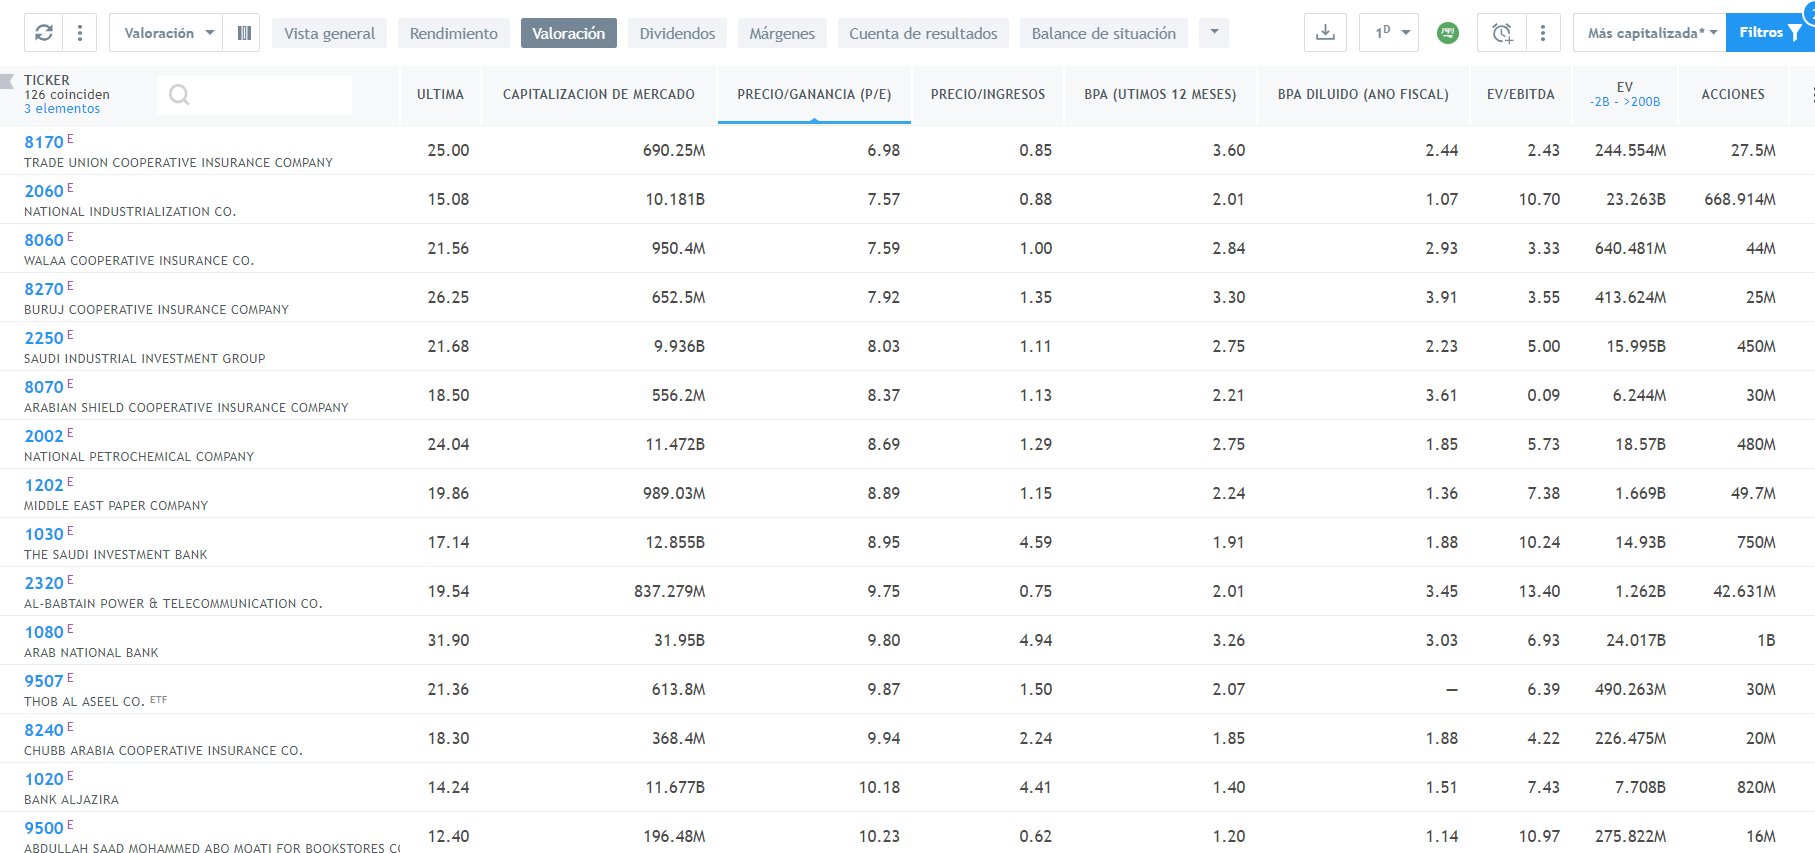Viewport: 1815px width, 853px height.
Task: Sort by CAPITALIZACION DE MERCADO column
Action: pyautogui.click(x=599, y=94)
